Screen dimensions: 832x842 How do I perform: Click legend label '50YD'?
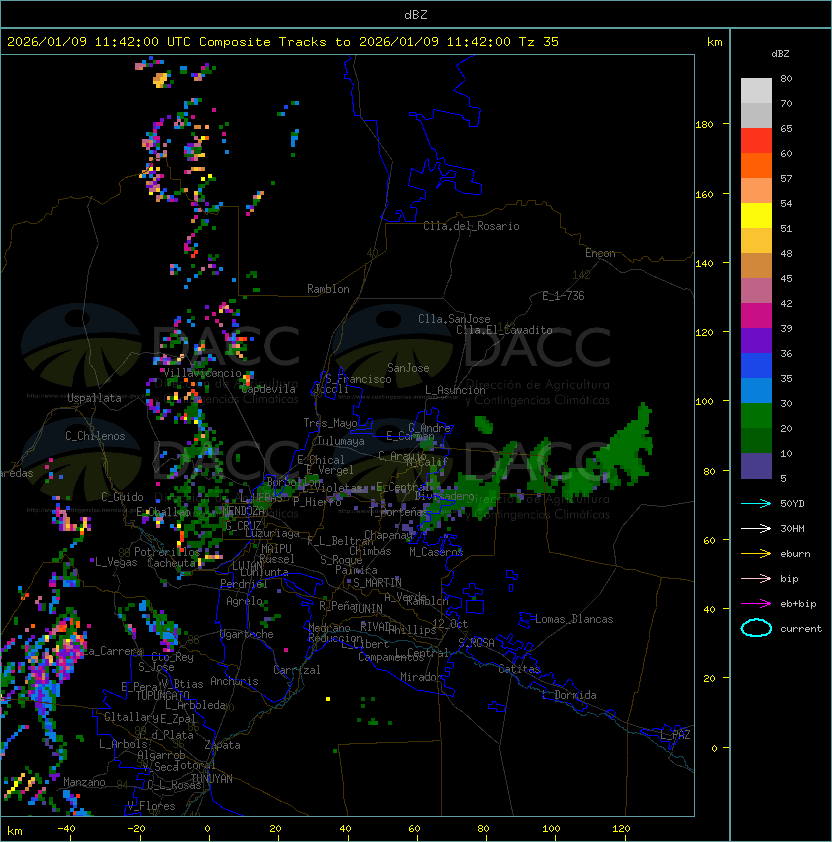point(792,503)
